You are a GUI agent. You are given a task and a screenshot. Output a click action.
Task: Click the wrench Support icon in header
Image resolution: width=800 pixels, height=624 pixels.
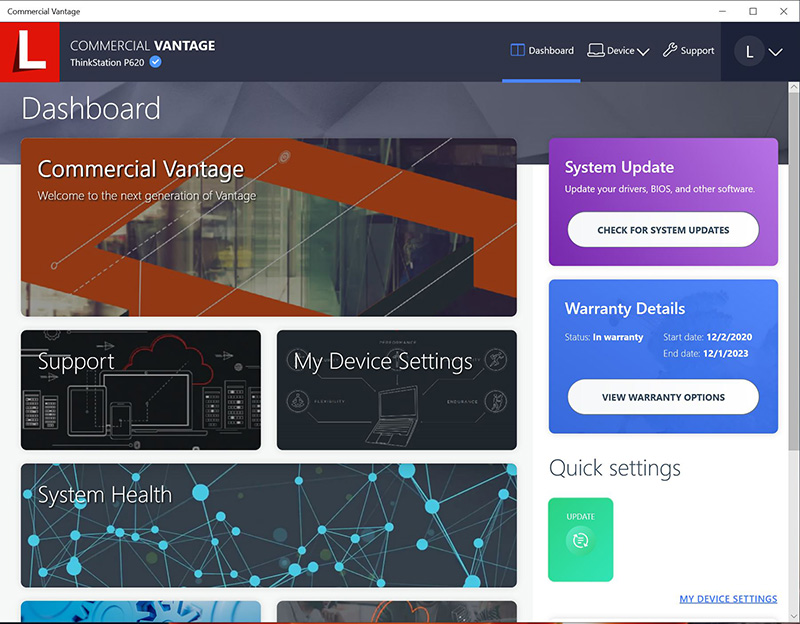(x=670, y=50)
